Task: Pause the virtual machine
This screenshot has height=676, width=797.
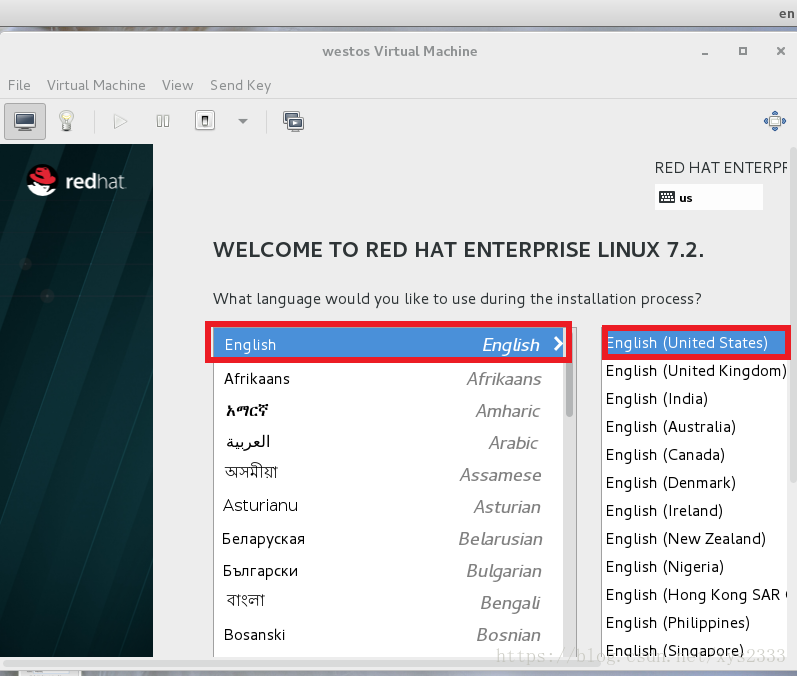Action: 163,121
